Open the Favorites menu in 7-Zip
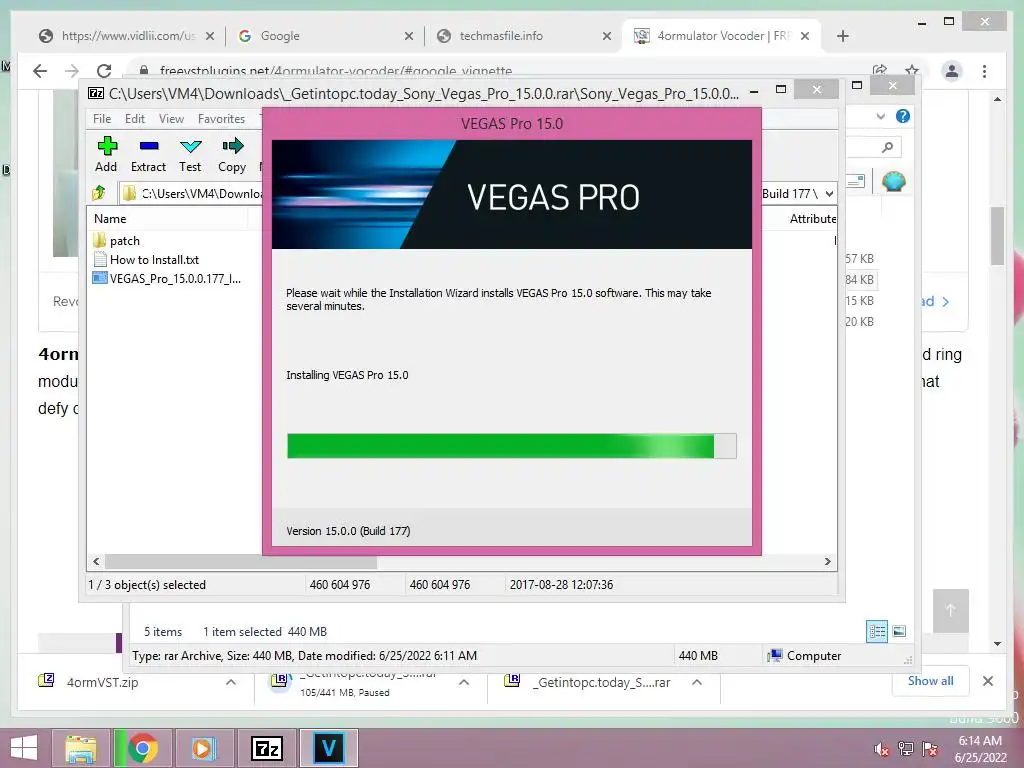 point(221,119)
